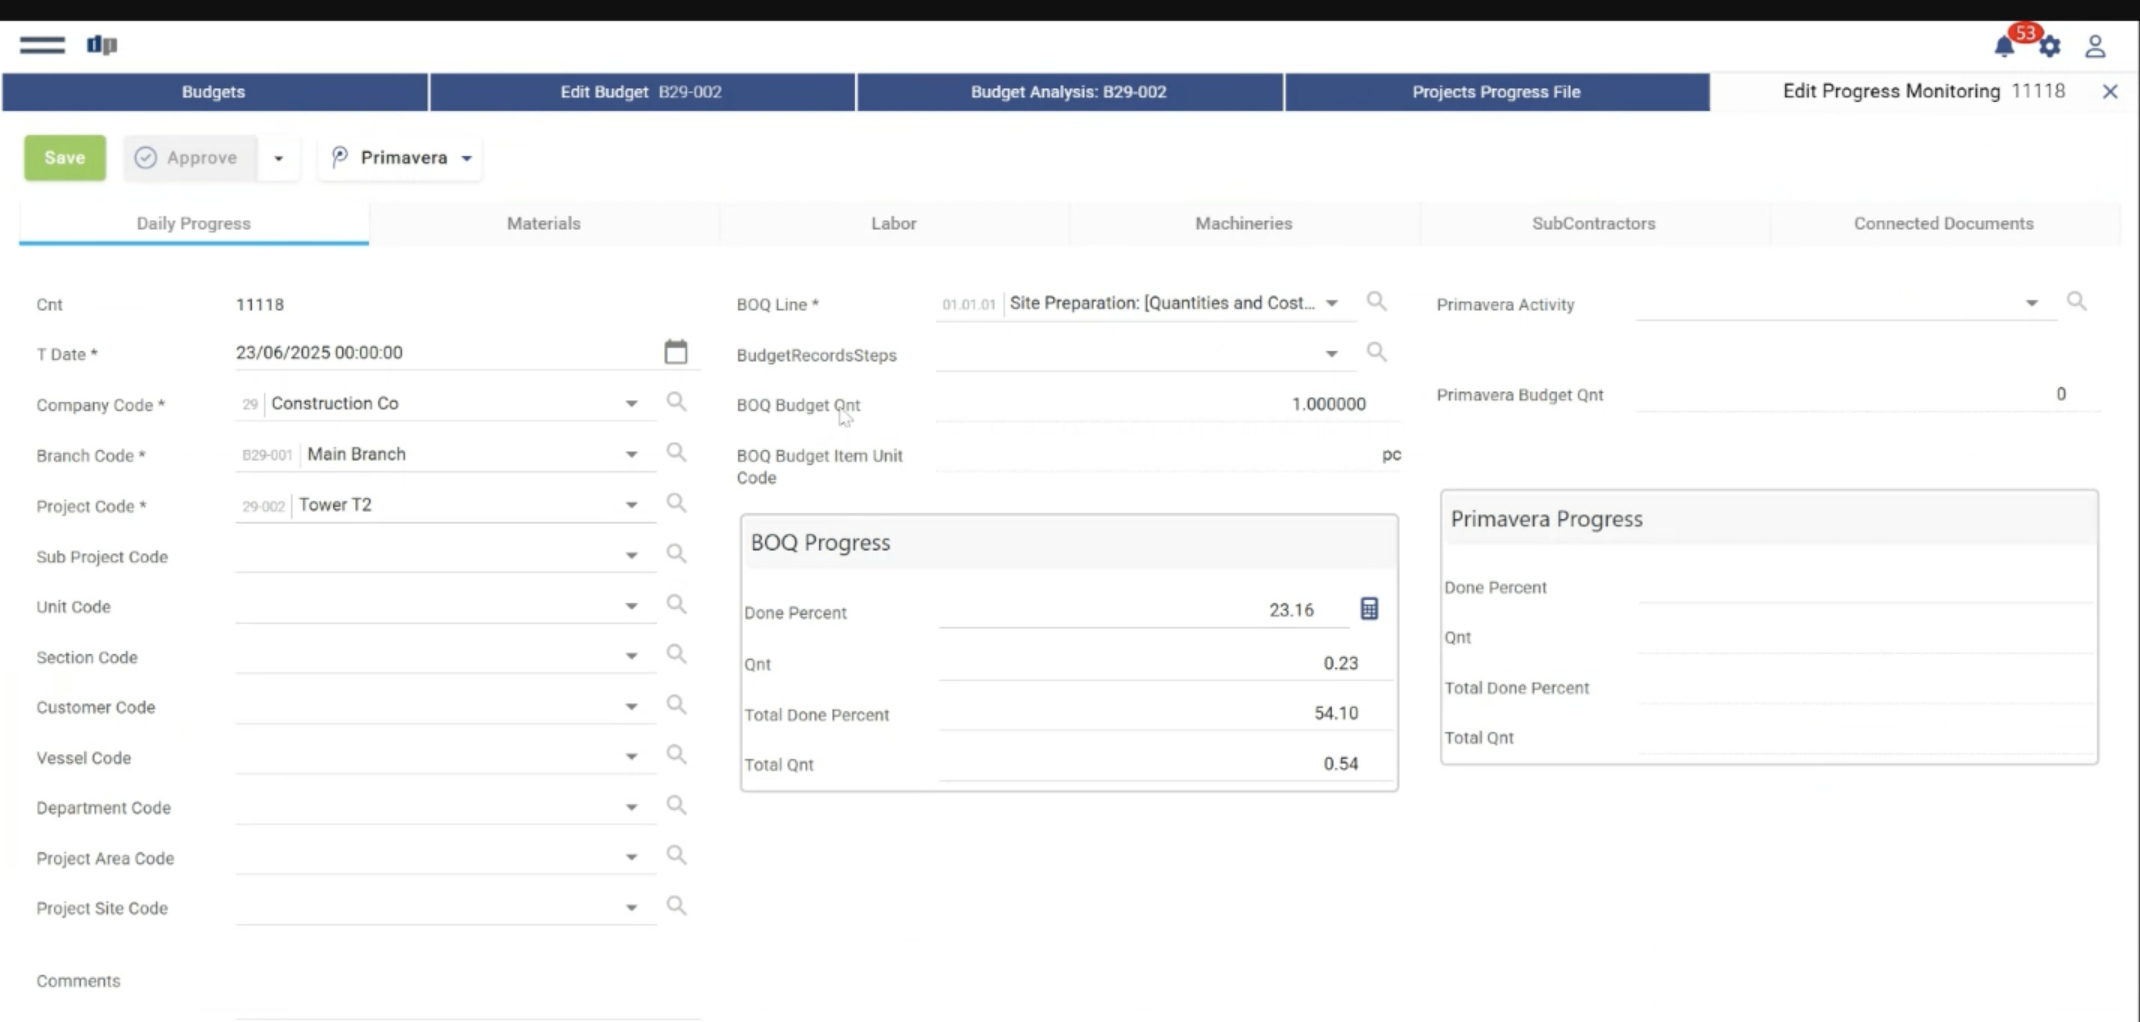The image size is (2140, 1022).
Task: Click the Primavera Activity search icon
Action: coord(2077,302)
